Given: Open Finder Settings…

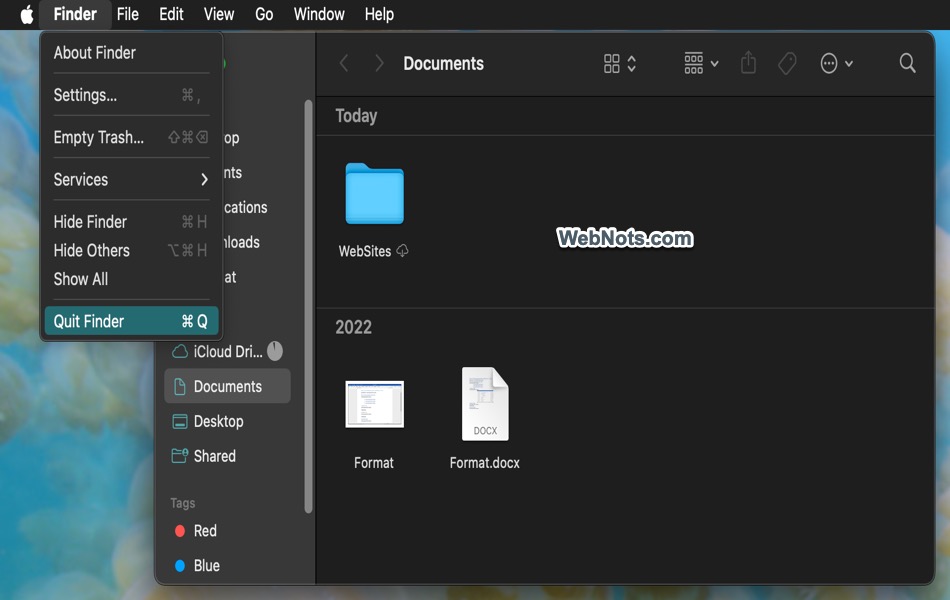Looking at the screenshot, I should point(131,95).
